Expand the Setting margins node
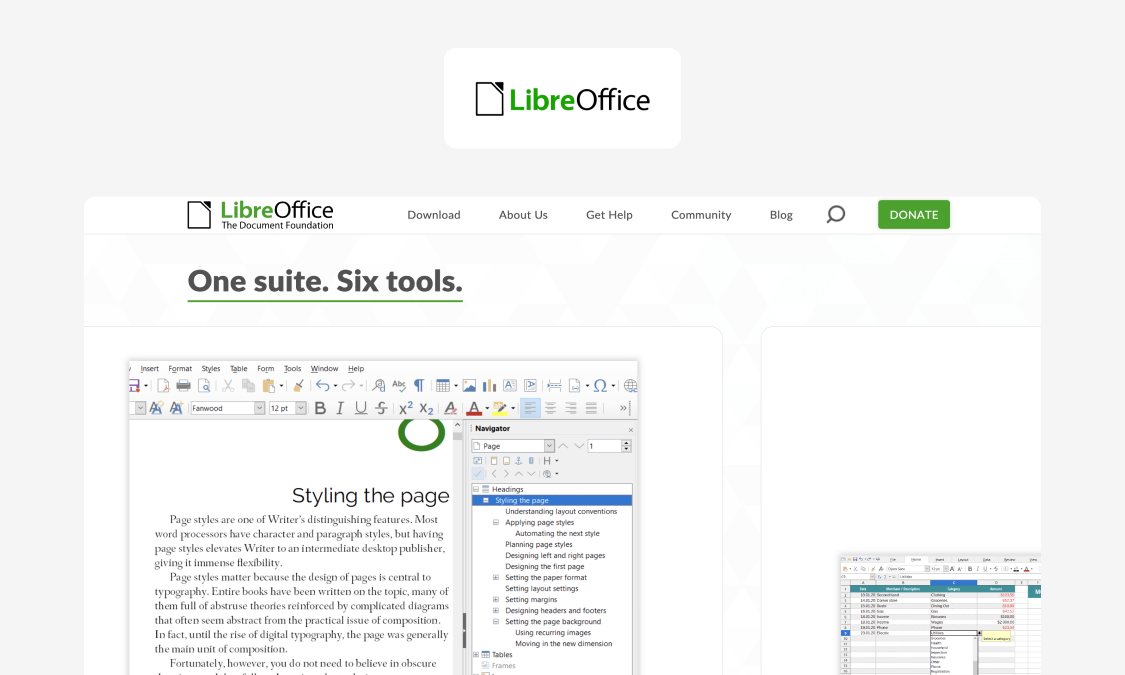This screenshot has width=1125, height=675. (496, 600)
